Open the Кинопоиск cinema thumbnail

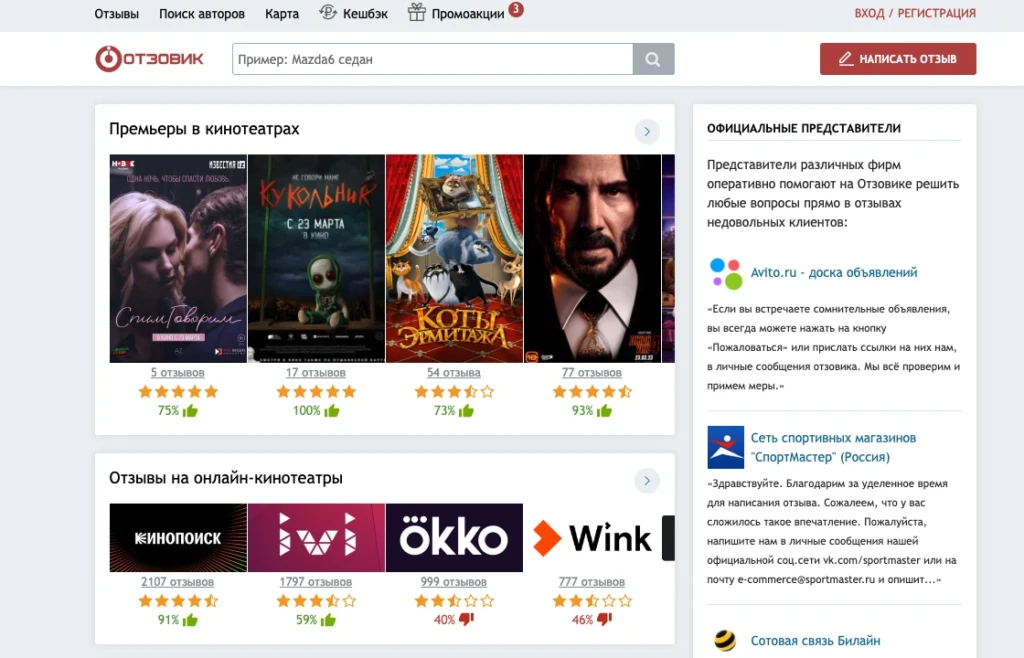[178, 538]
